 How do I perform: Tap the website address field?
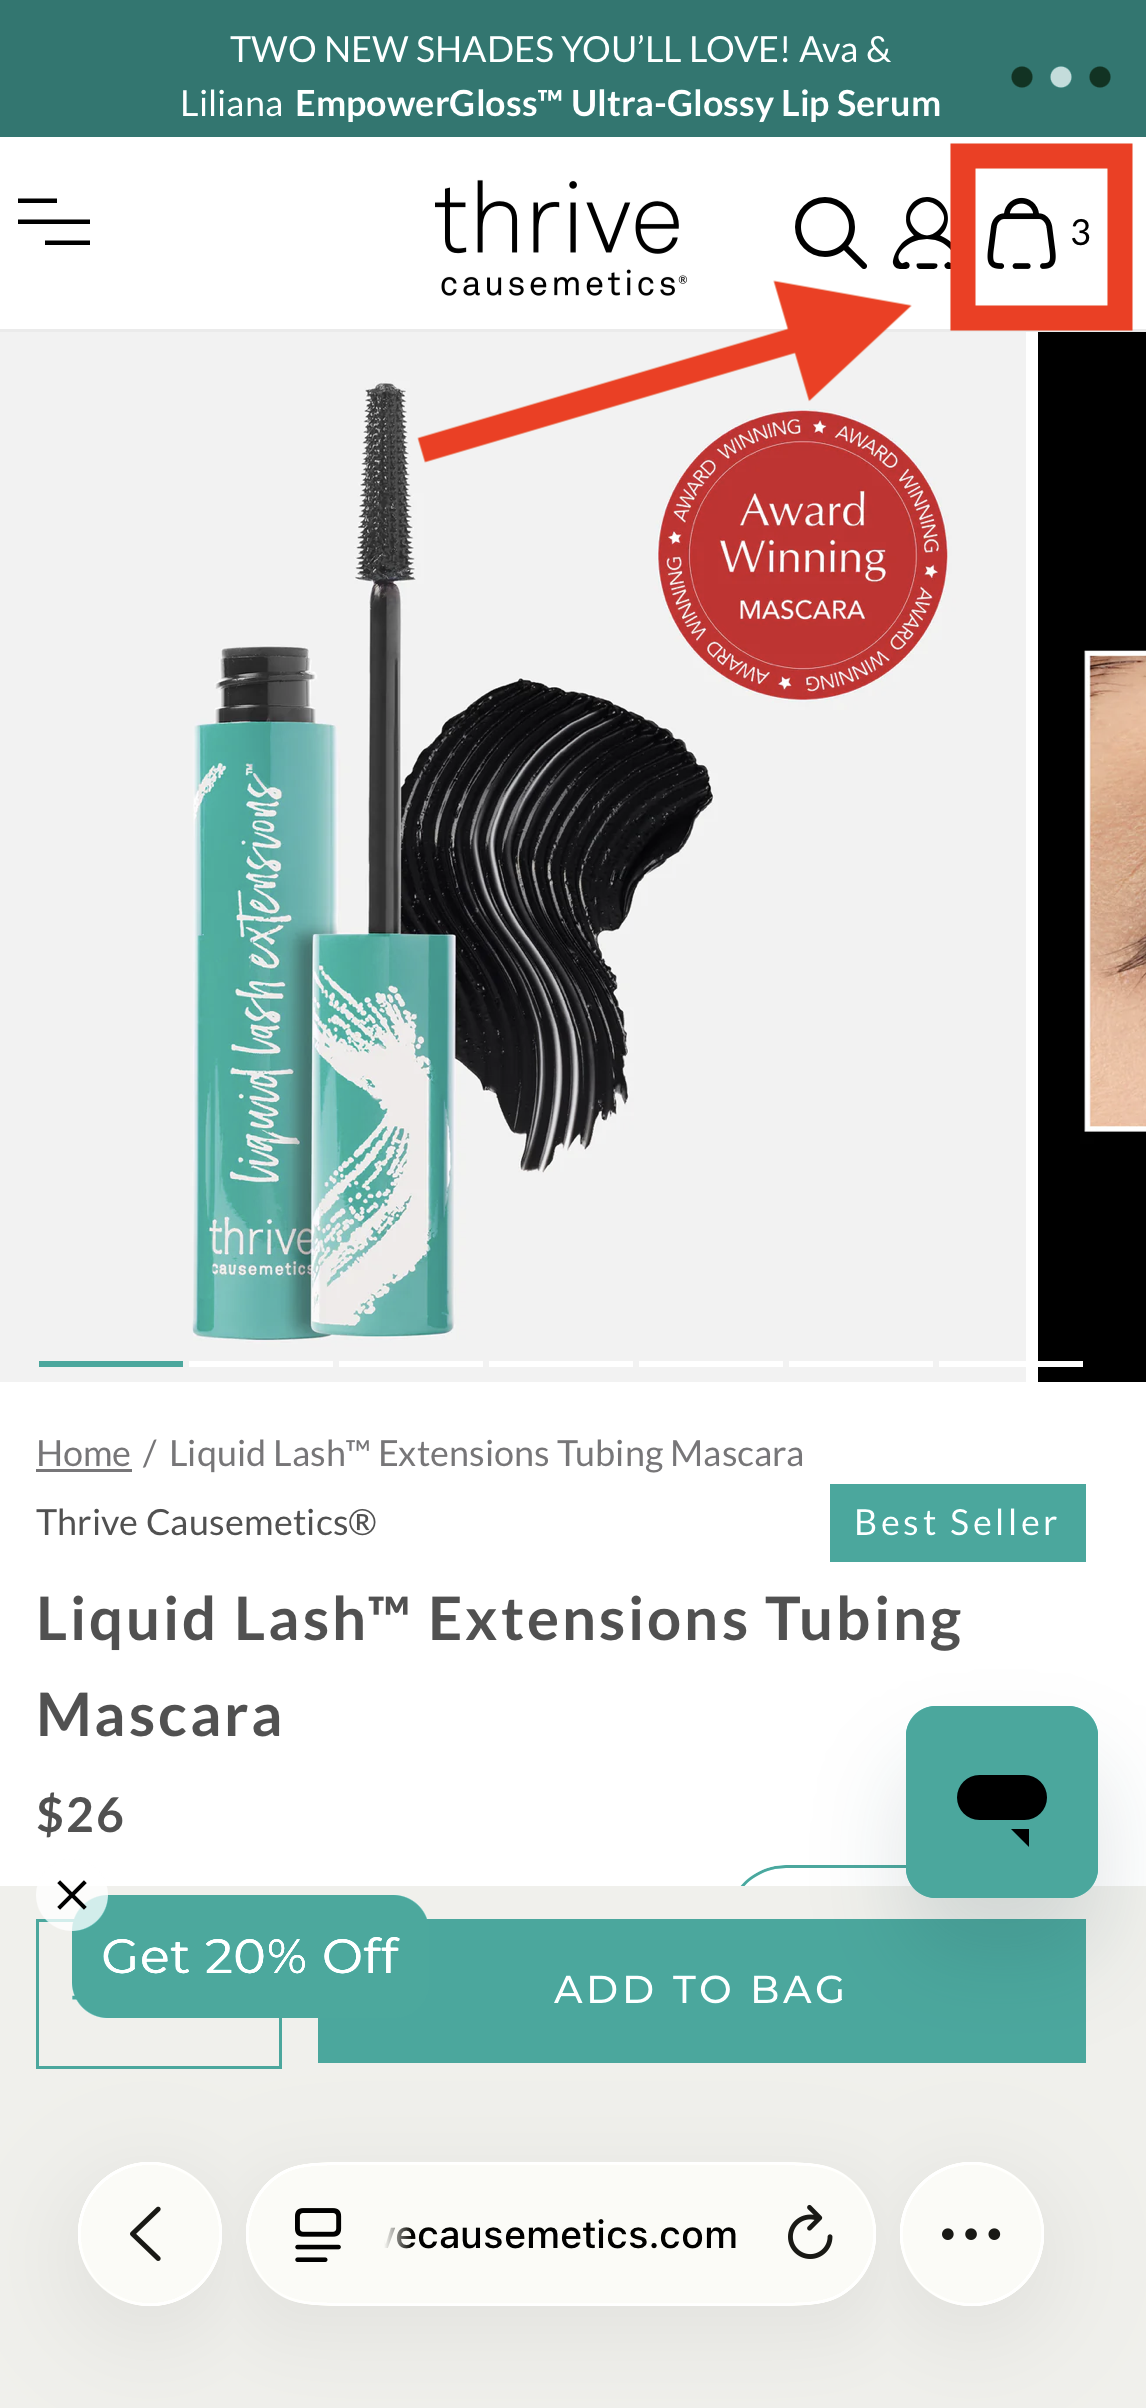pyautogui.click(x=561, y=2234)
